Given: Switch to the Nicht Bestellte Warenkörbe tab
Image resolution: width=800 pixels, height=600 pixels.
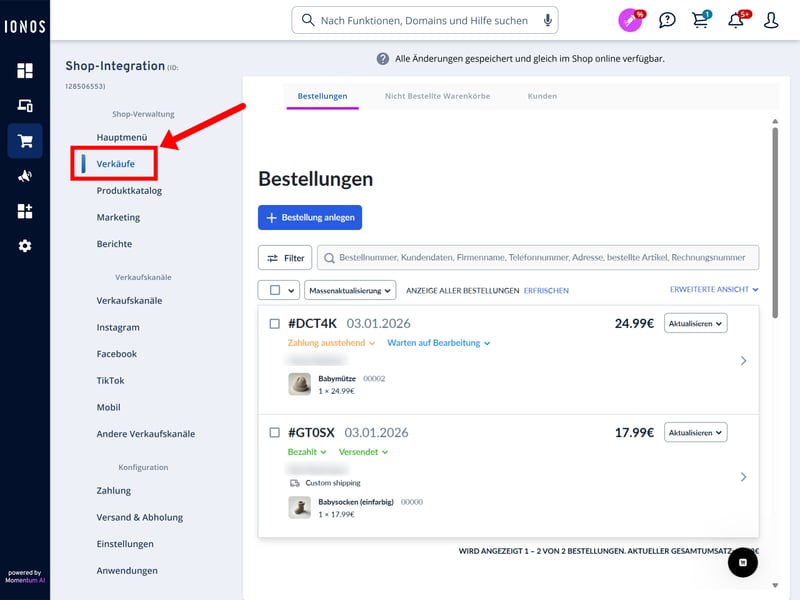Looking at the screenshot, I should click(x=437, y=96).
